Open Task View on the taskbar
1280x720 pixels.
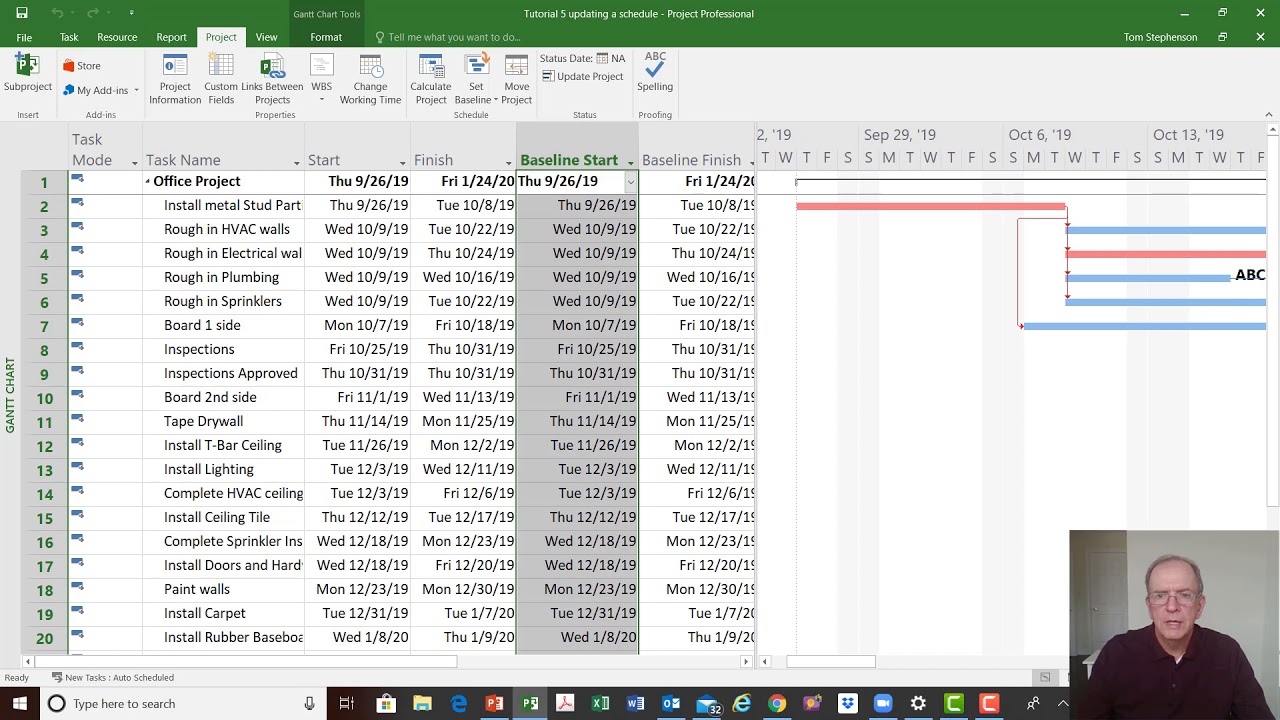click(x=346, y=703)
